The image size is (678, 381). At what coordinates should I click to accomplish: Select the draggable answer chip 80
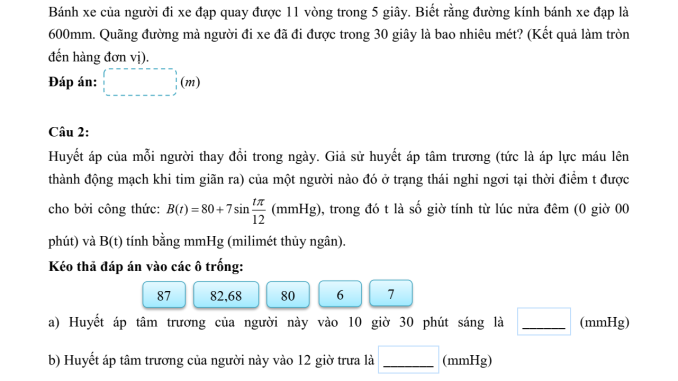click(x=288, y=295)
